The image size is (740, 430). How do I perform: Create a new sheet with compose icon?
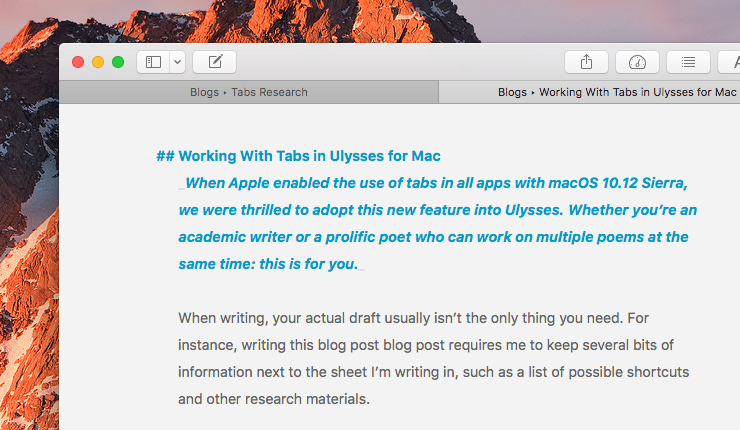point(214,62)
